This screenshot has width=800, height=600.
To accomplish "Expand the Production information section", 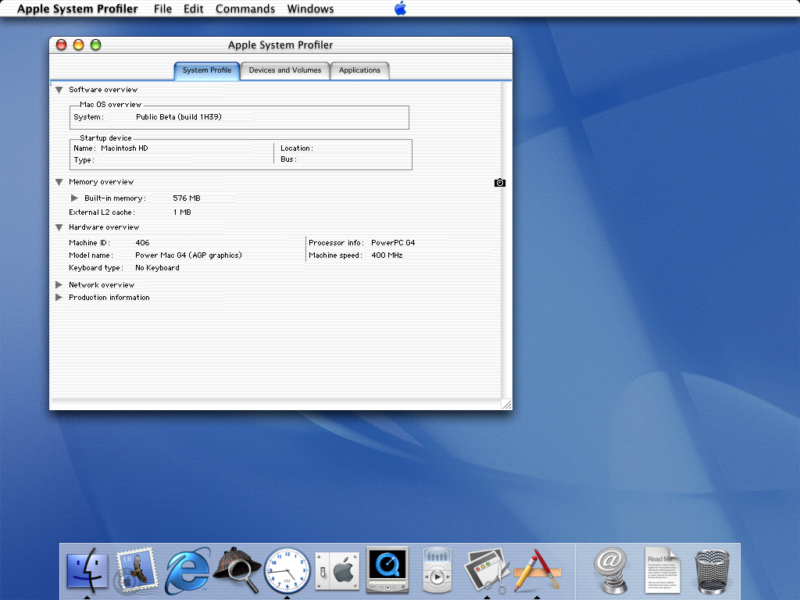I will [x=59, y=297].
